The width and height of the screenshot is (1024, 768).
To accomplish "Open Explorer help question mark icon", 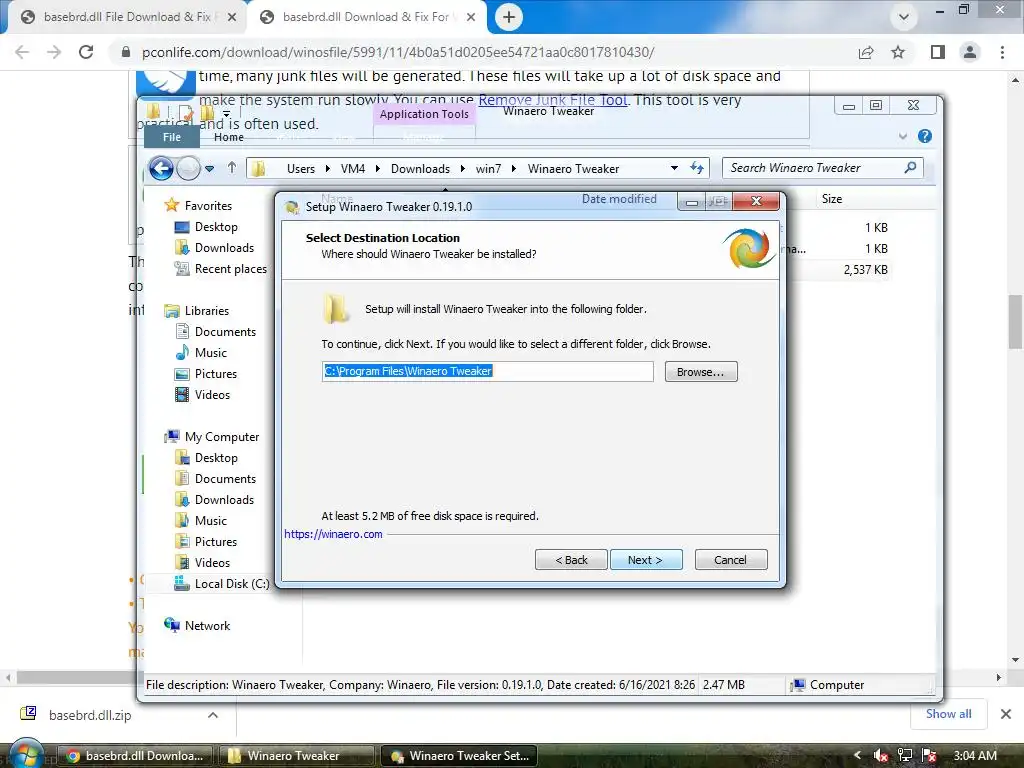I will coord(924,136).
